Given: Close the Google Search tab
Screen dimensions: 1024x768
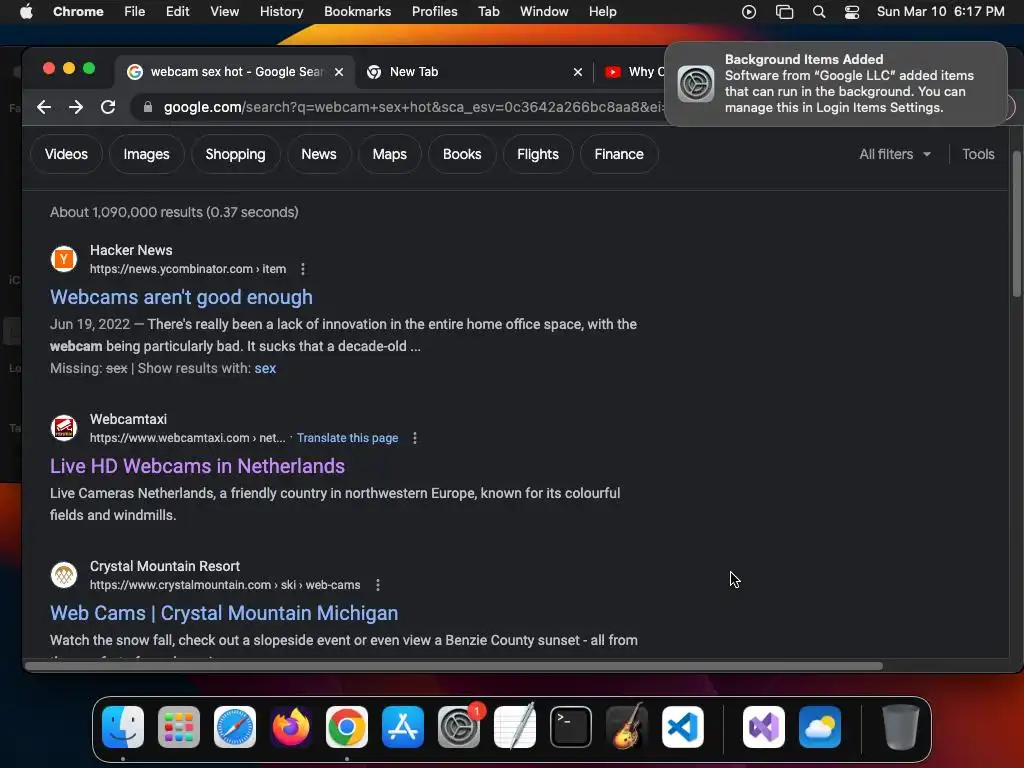Looking at the screenshot, I should coord(339,72).
